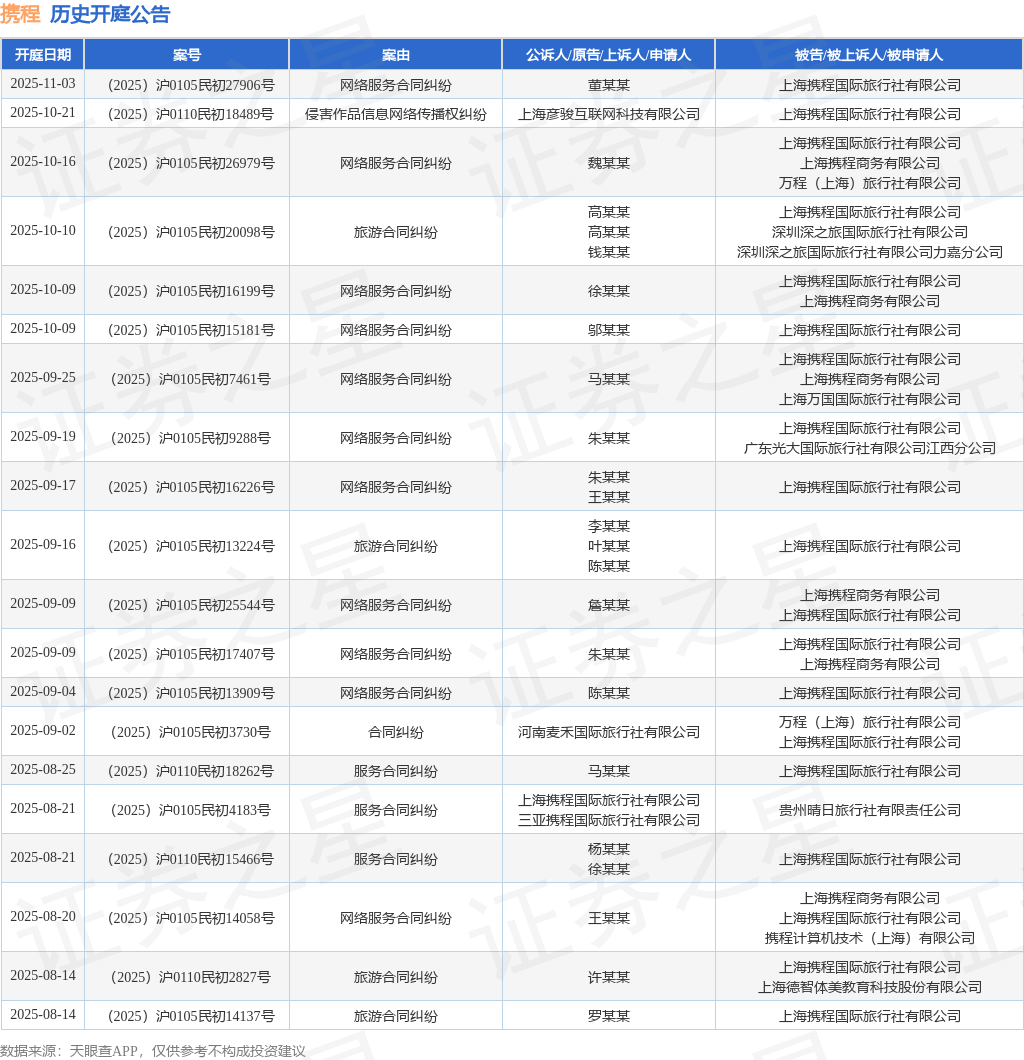Image resolution: width=1024 pixels, height=1060 pixels.
Task: Select the date 2025-10-16
Action: tap(43, 162)
